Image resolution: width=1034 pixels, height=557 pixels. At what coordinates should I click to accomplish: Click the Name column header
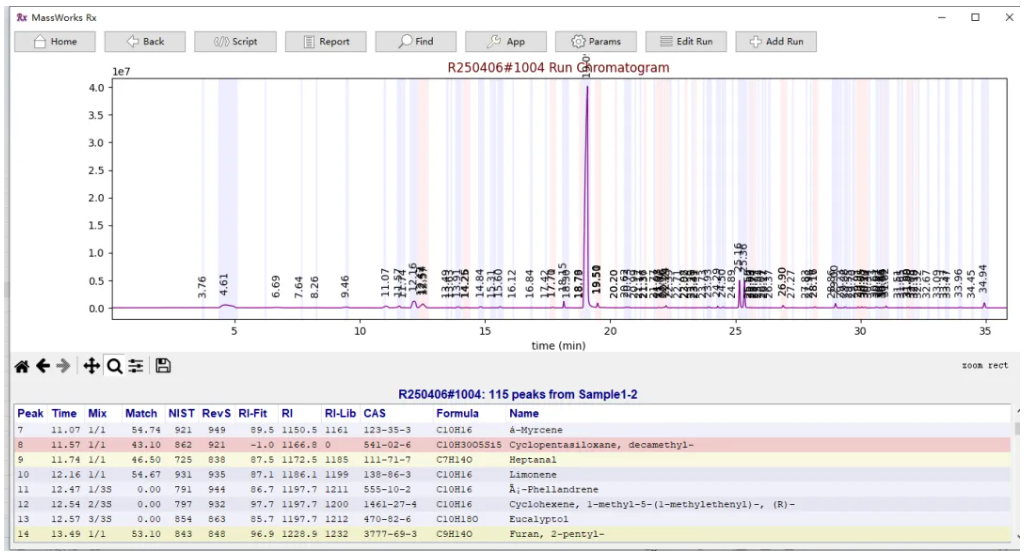click(x=524, y=413)
